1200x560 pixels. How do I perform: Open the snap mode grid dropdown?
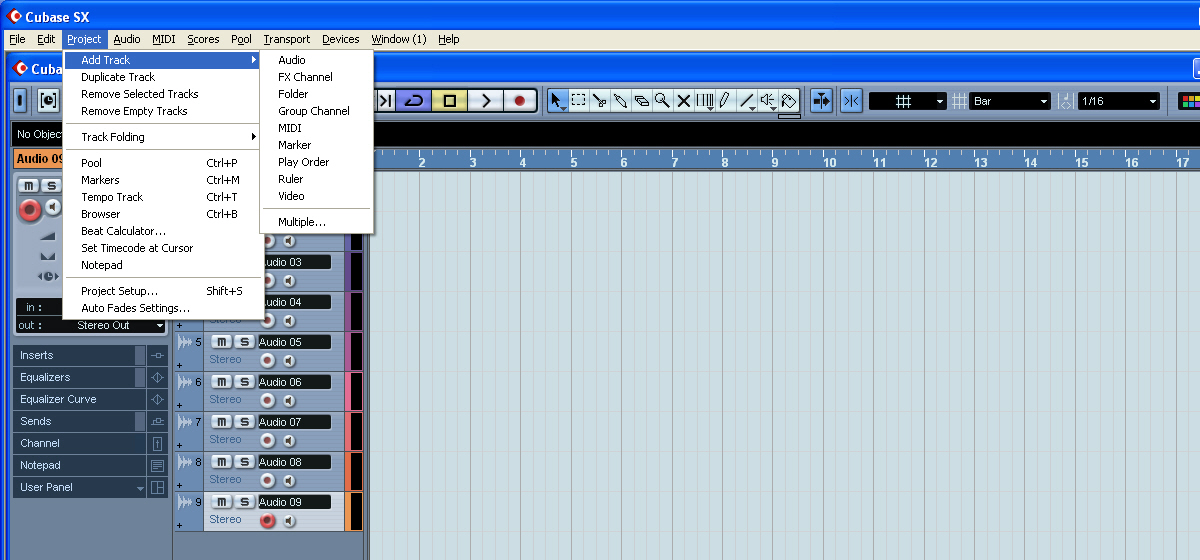click(x=908, y=101)
